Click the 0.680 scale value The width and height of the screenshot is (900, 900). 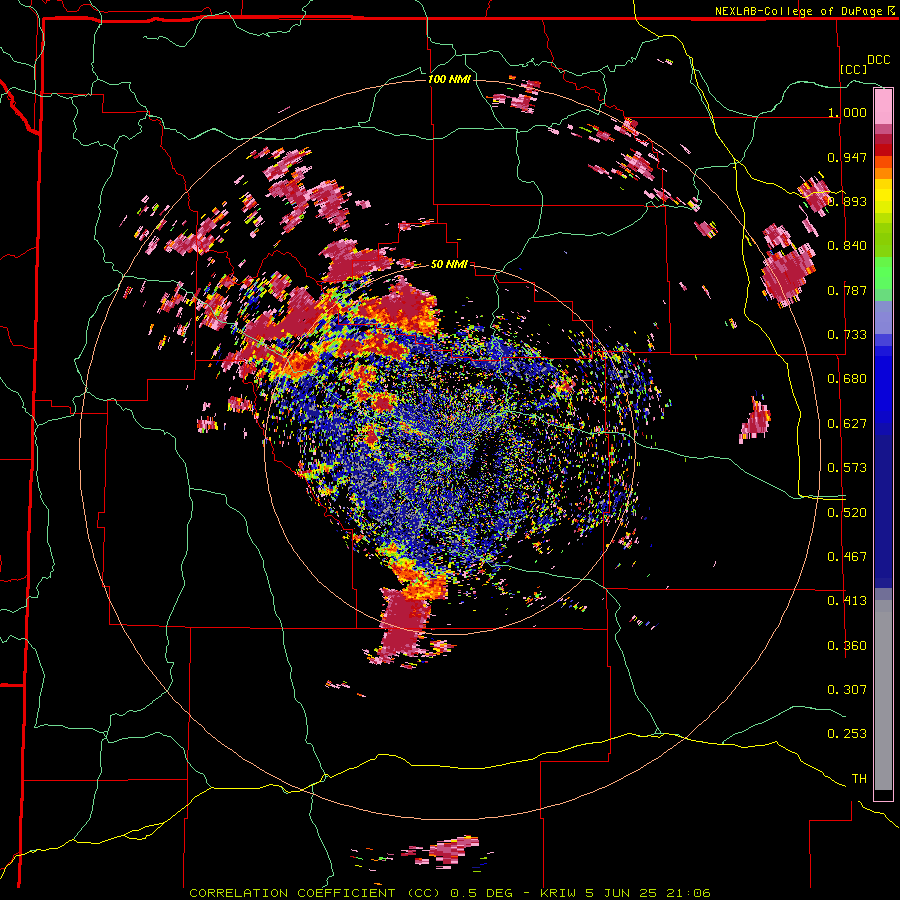pyautogui.click(x=847, y=379)
